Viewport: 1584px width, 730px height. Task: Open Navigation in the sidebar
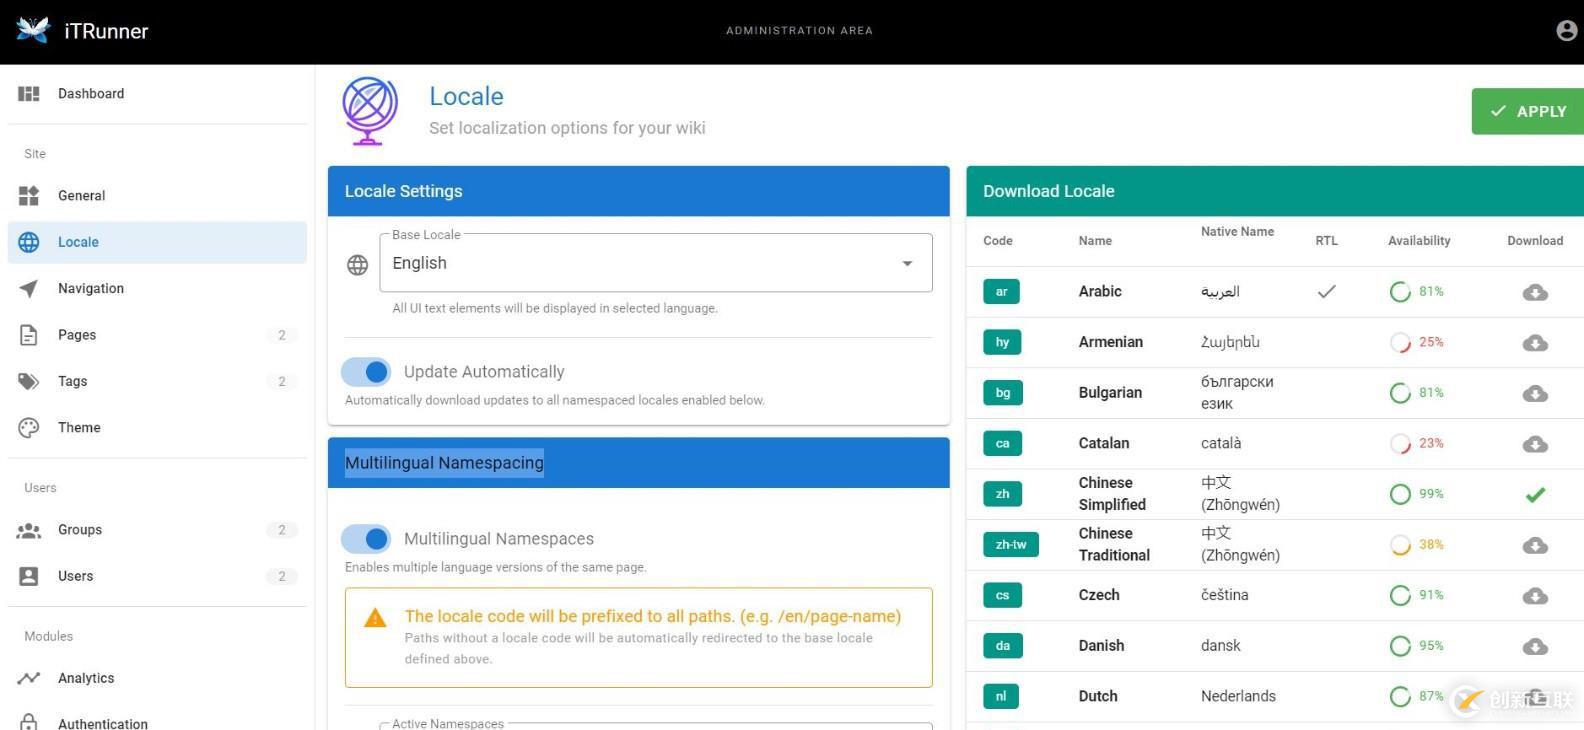[90, 289]
